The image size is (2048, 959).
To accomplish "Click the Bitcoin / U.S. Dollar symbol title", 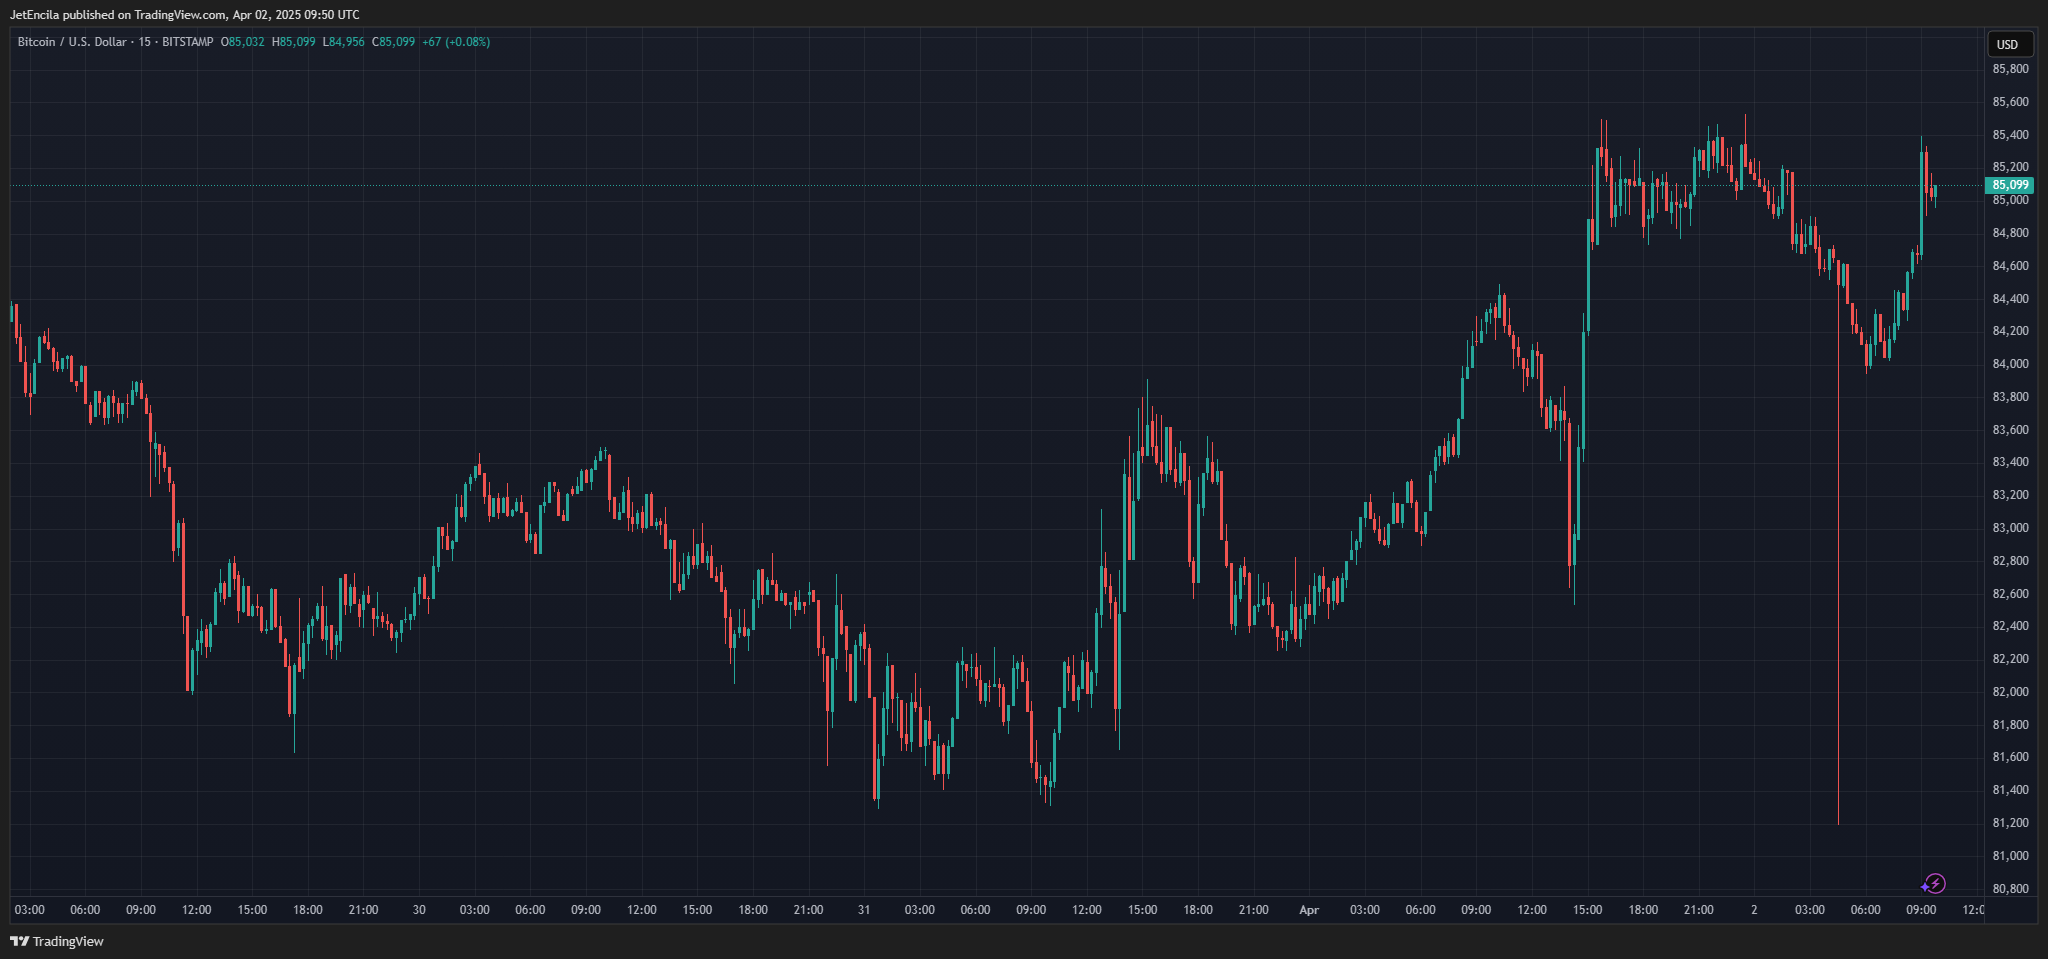I will (x=72, y=42).
